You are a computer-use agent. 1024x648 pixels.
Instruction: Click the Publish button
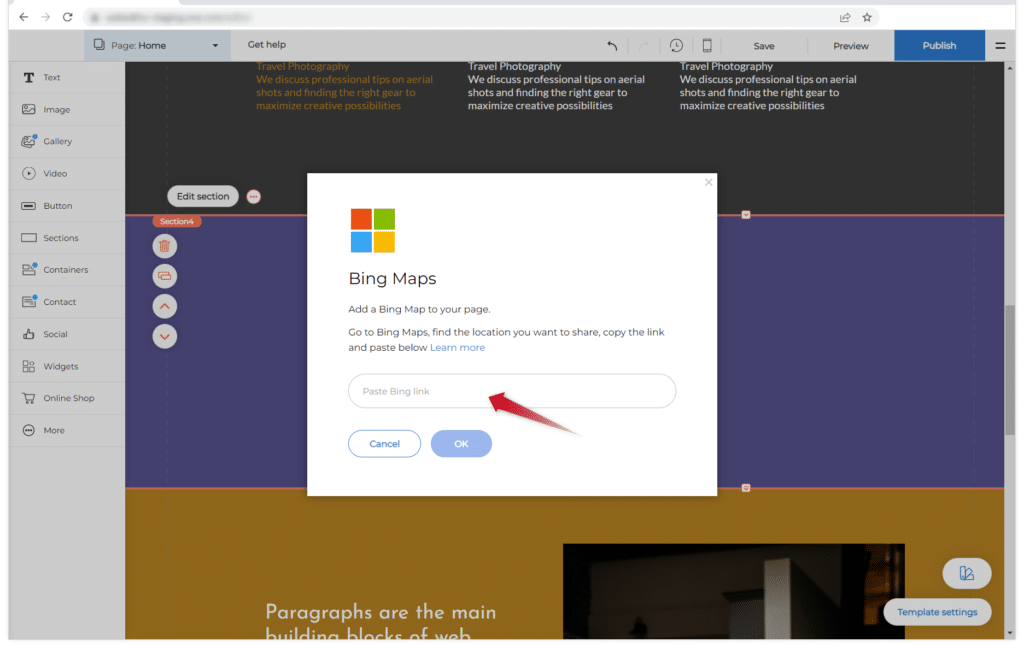coord(939,45)
